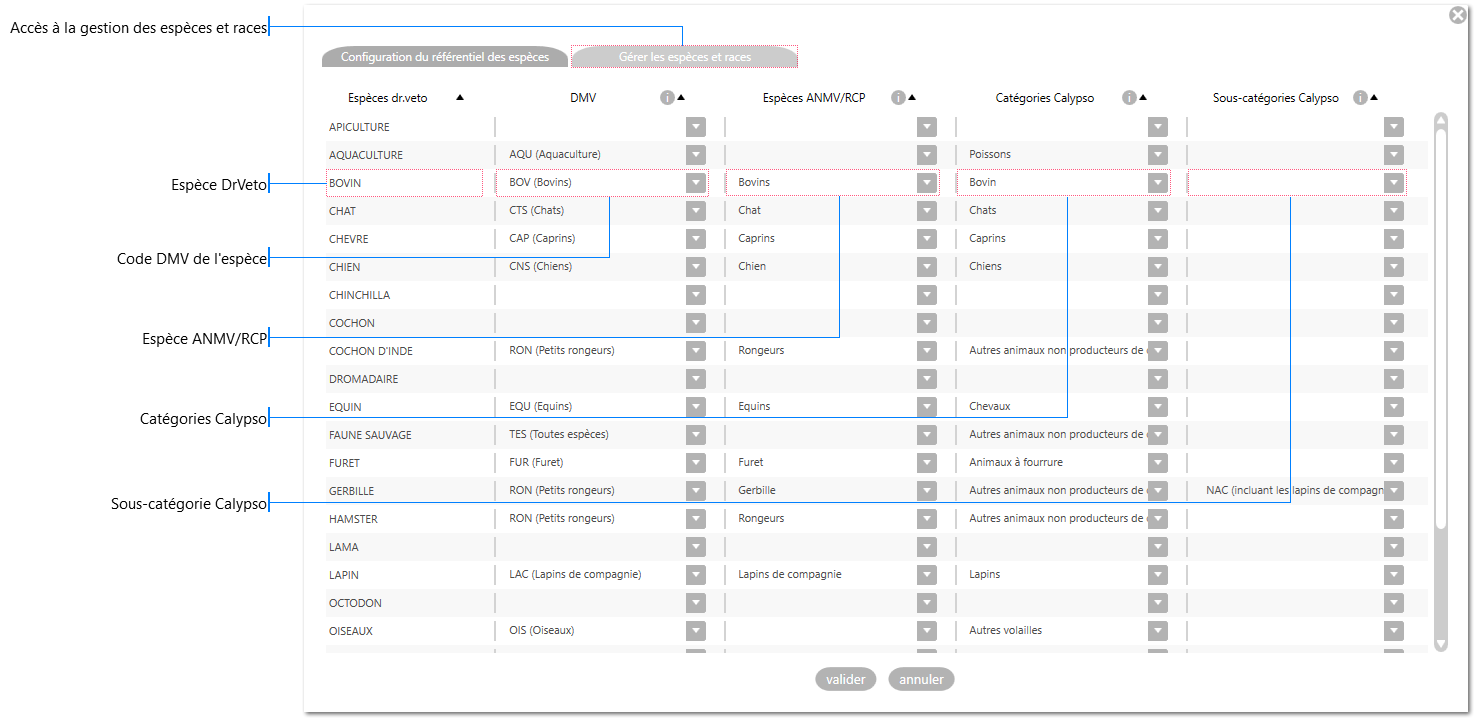
Task: Select the CHEVRE species name
Action: click(349, 239)
